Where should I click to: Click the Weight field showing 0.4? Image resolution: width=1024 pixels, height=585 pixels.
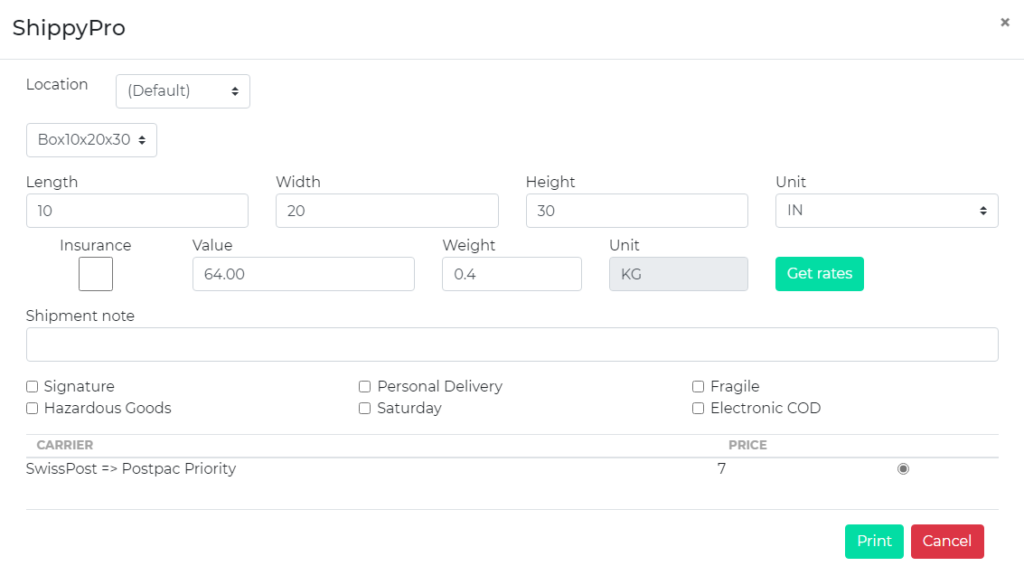[x=511, y=273]
